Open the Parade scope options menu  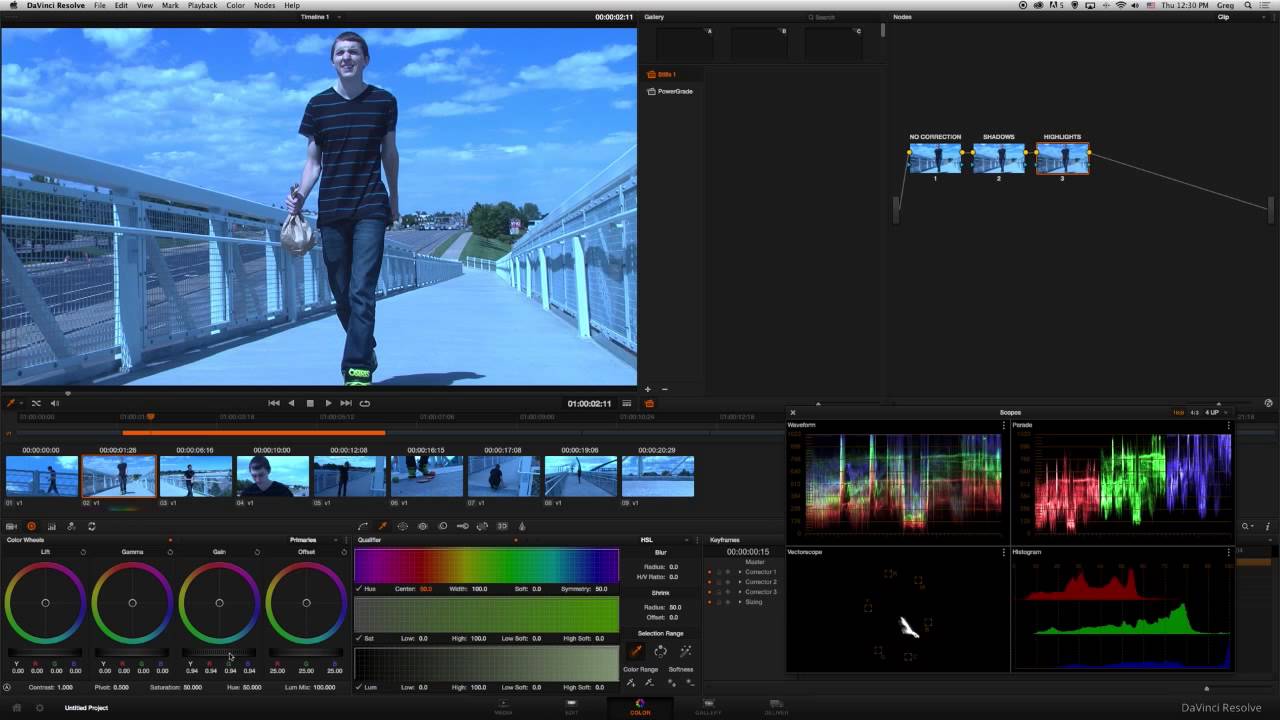(x=1228, y=425)
